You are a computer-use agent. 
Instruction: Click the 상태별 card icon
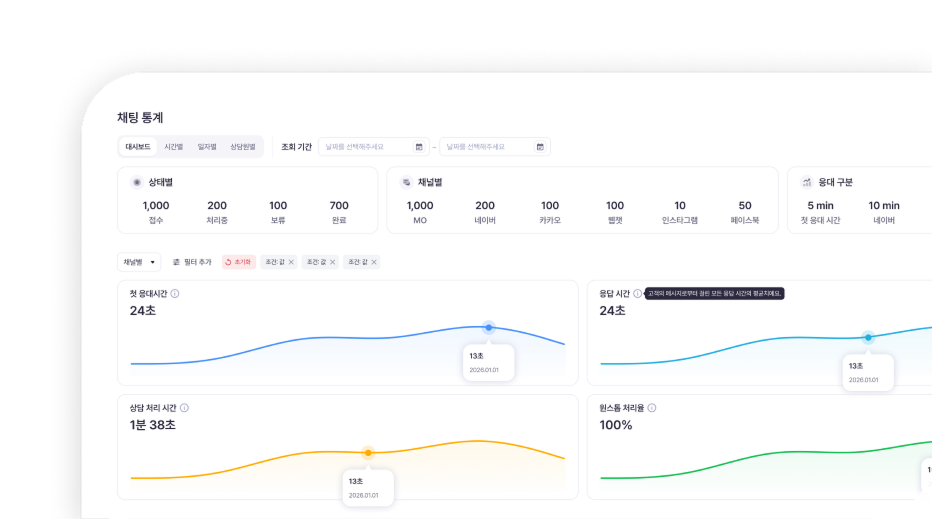click(137, 183)
